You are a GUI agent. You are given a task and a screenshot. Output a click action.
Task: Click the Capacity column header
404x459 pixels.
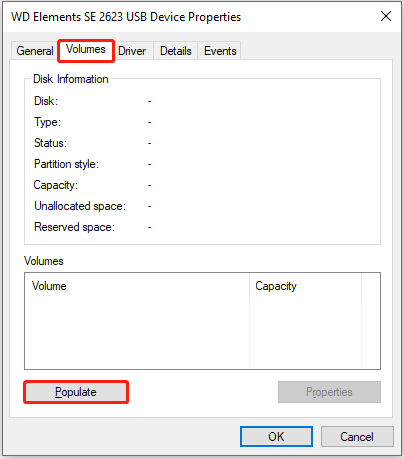pyautogui.click(x=305, y=286)
